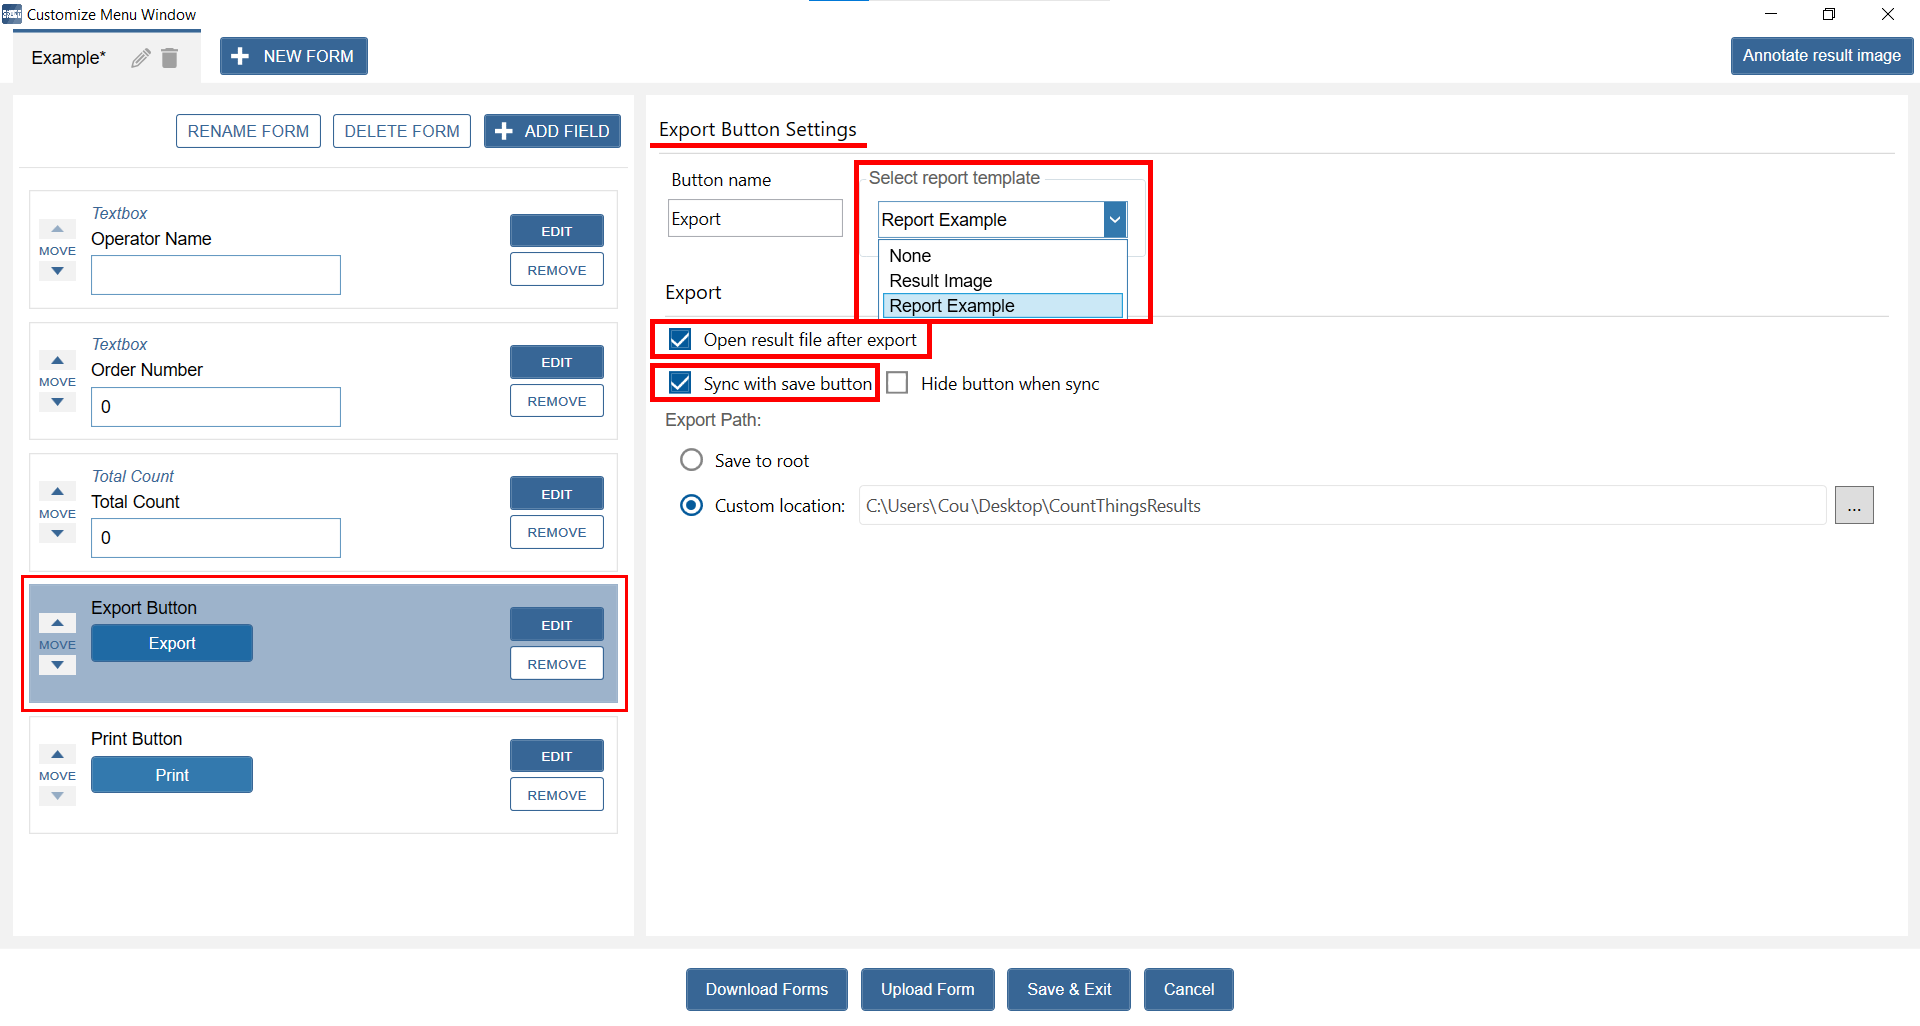Disable Sync with save button checkbox
The image size is (1920, 1026).
coord(680,383)
